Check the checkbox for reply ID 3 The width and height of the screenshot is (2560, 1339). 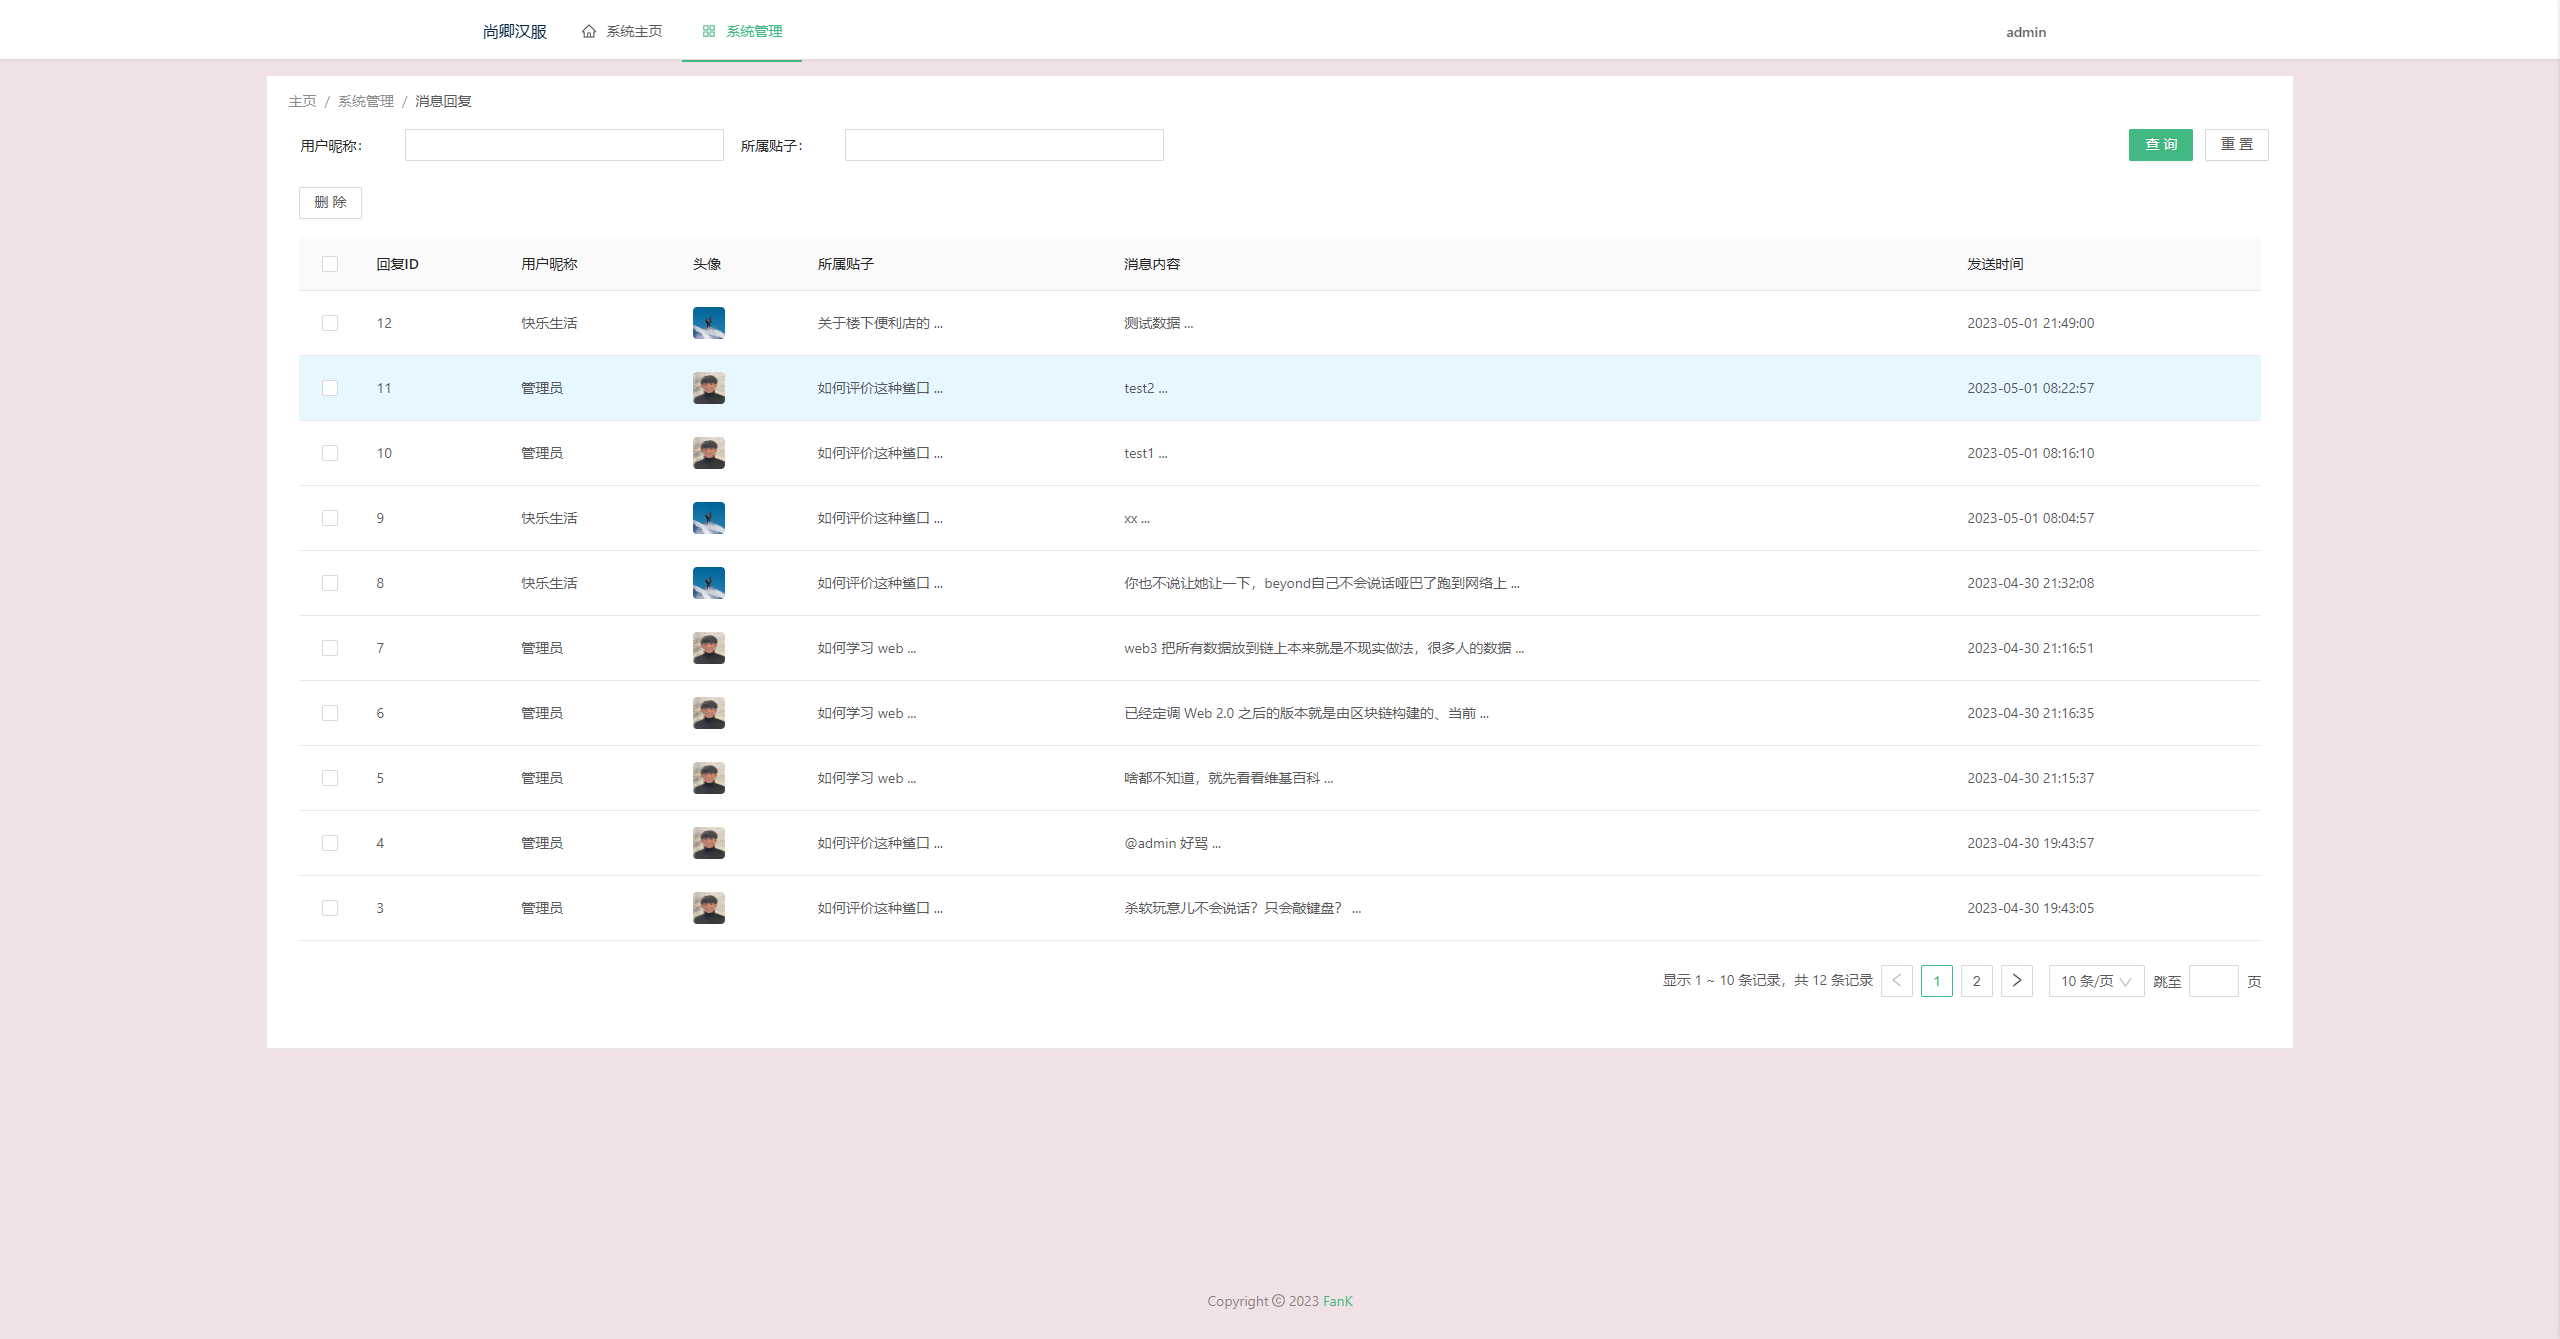(x=331, y=908)
